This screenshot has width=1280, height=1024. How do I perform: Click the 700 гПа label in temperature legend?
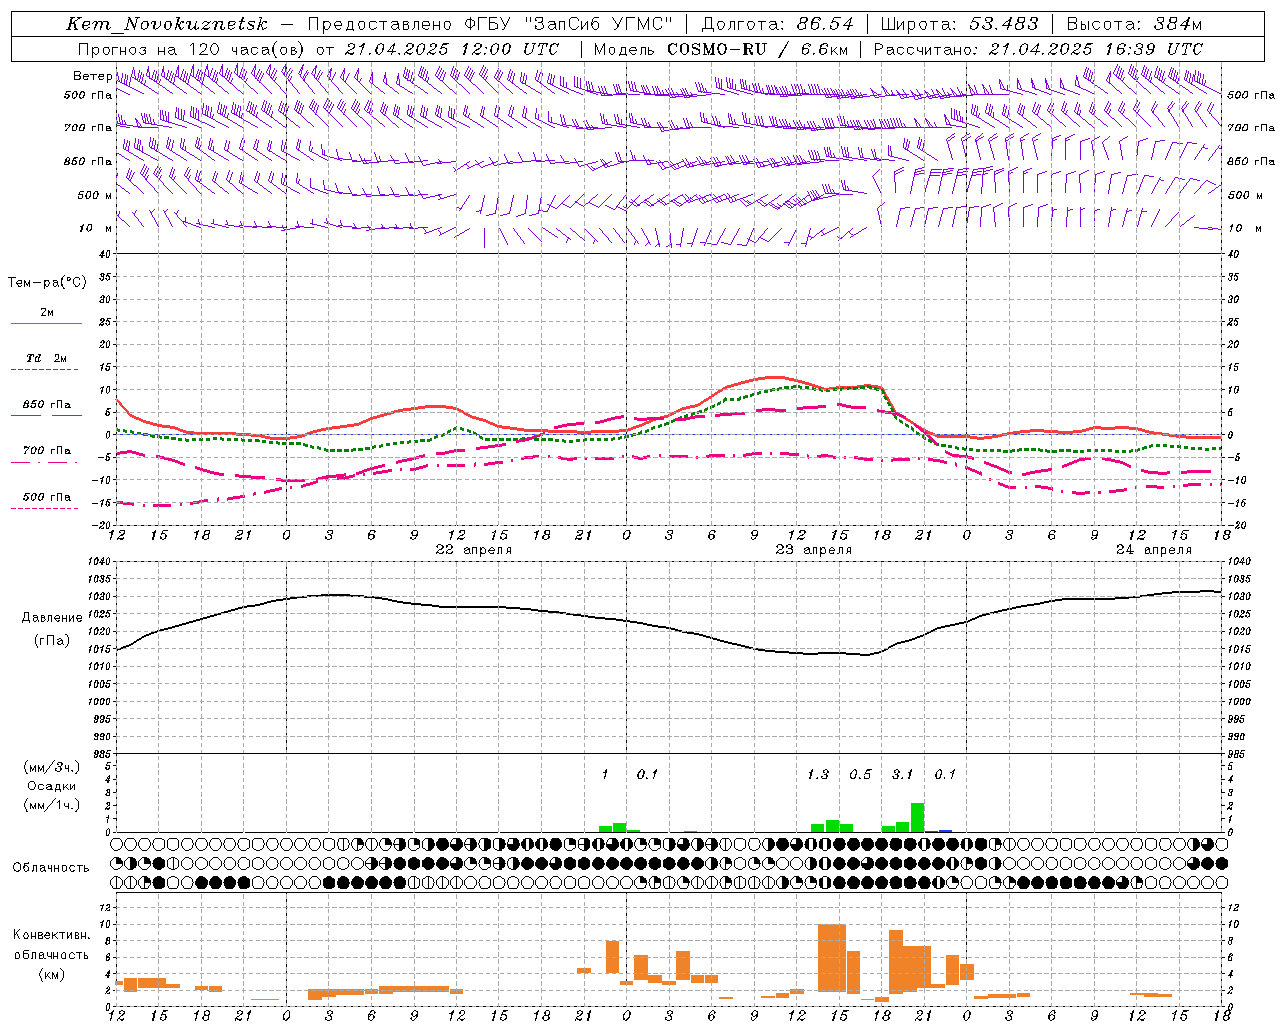click(47, 451)
